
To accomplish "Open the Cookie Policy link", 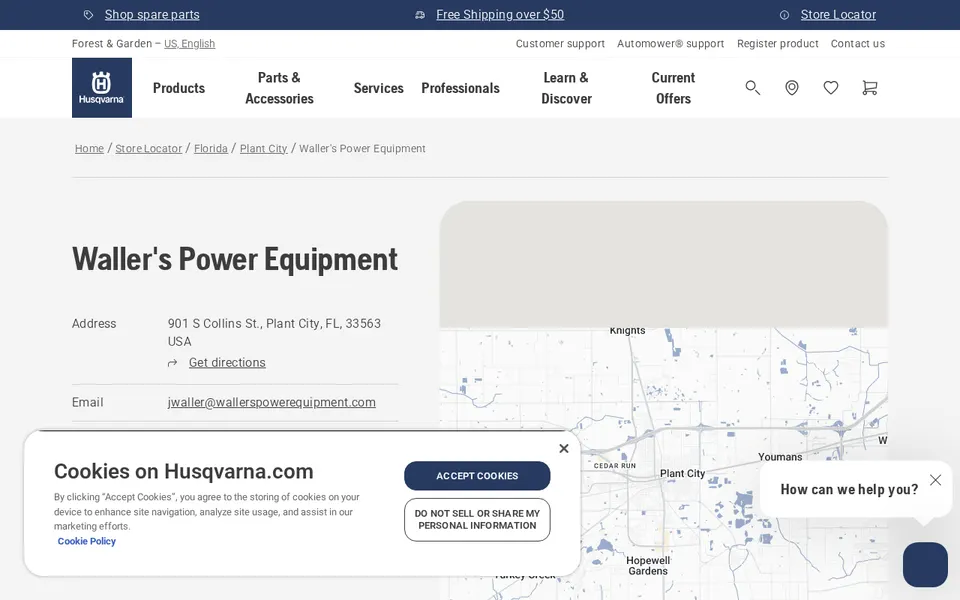I will (x=86, y=541).
